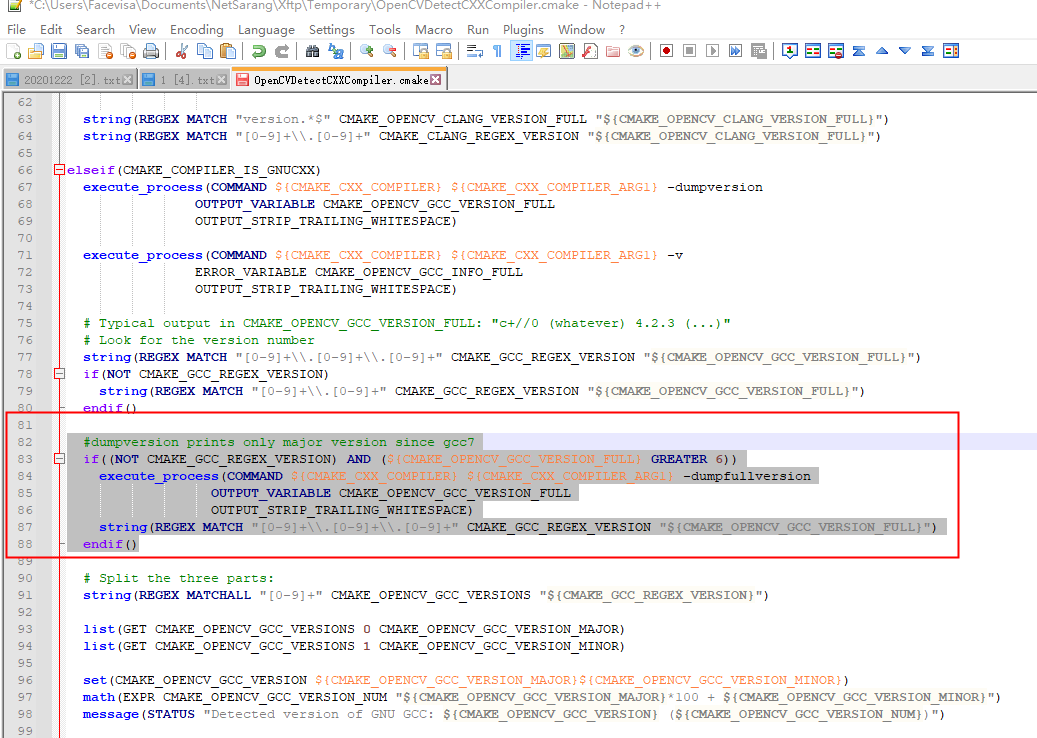This screenshot has height=738, width=1037.
Task: Paste from clipboard with the Paste icon
Action: pyautogui.click(x=228, y=51)
